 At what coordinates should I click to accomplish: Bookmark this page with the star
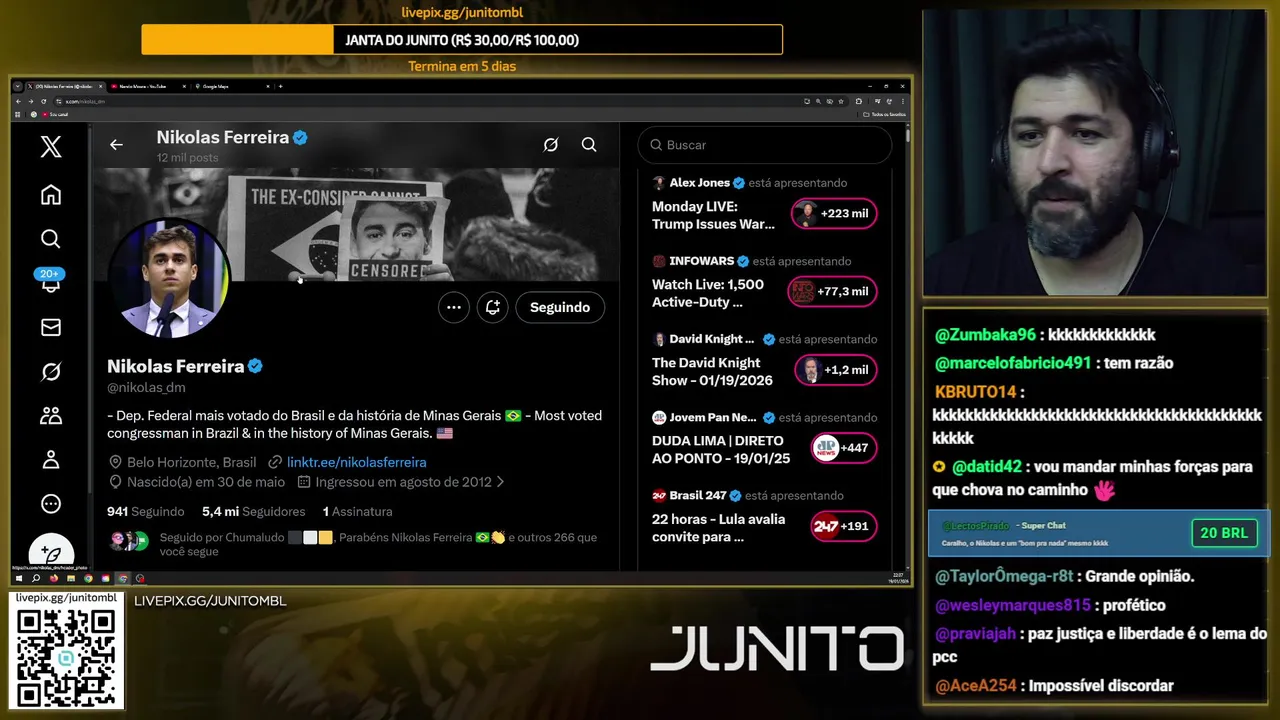point(843,101)
